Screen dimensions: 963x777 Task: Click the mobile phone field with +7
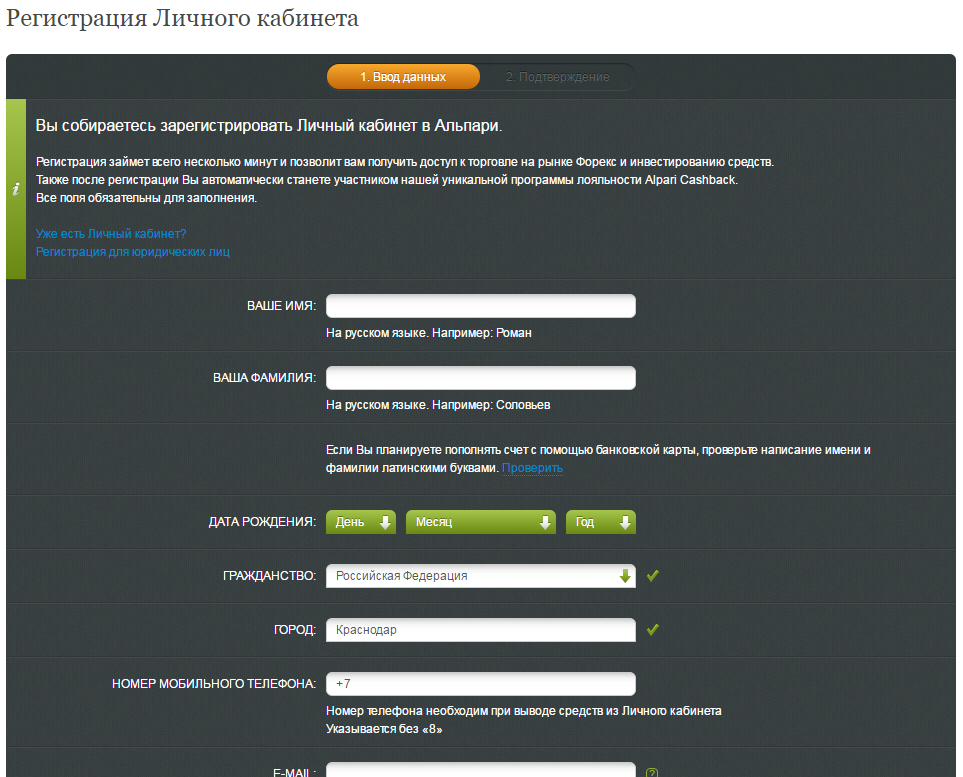pos(480,684)
